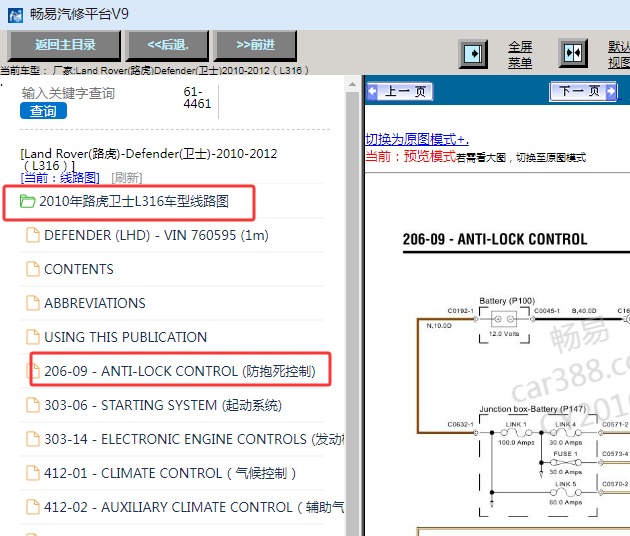This screenshot has width=630, height=536.
Task: Go forward with the >>前进 button
Action: [x=256, y=45]
